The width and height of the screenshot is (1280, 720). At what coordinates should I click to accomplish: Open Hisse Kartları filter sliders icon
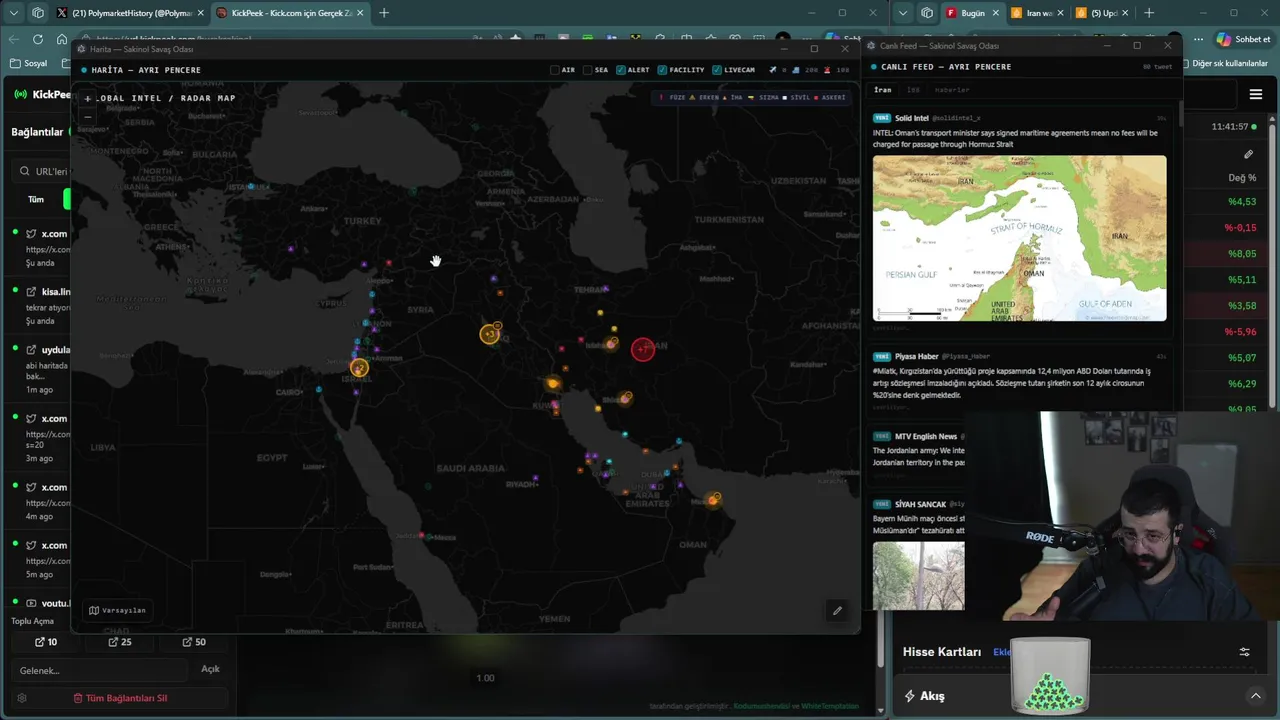[1244, 652]
